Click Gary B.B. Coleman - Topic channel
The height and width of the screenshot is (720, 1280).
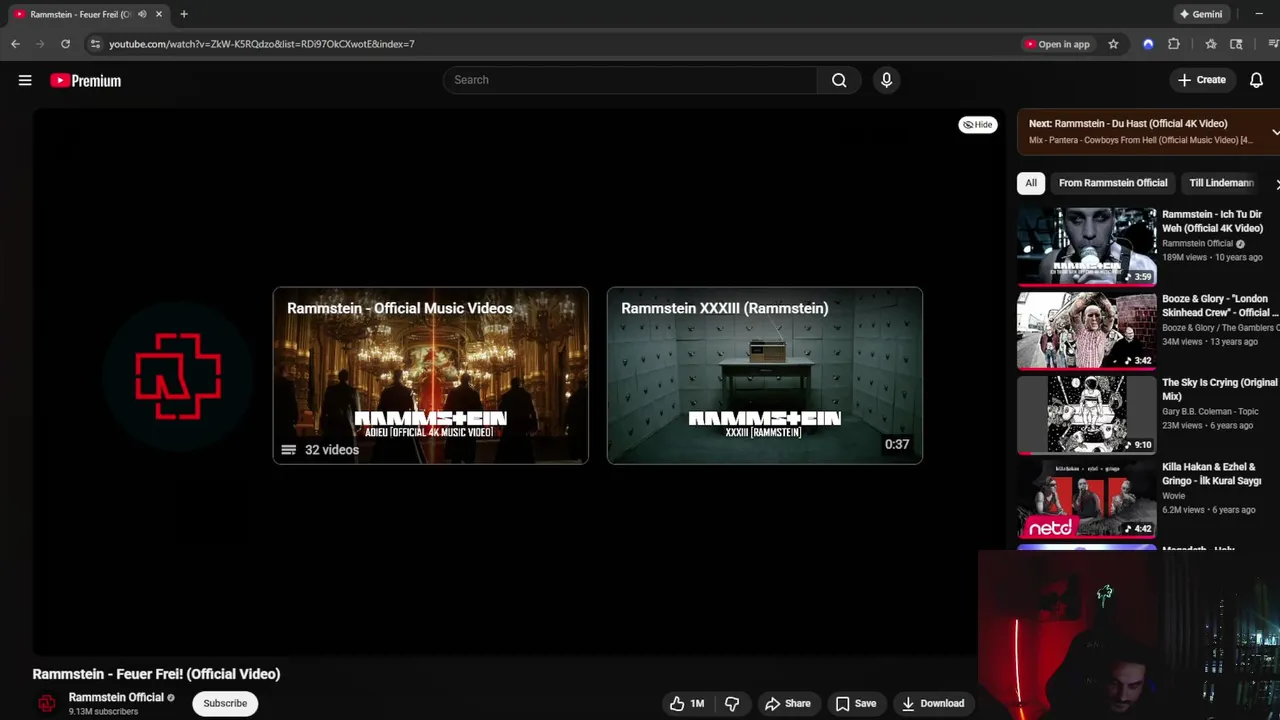(1210, 411)
